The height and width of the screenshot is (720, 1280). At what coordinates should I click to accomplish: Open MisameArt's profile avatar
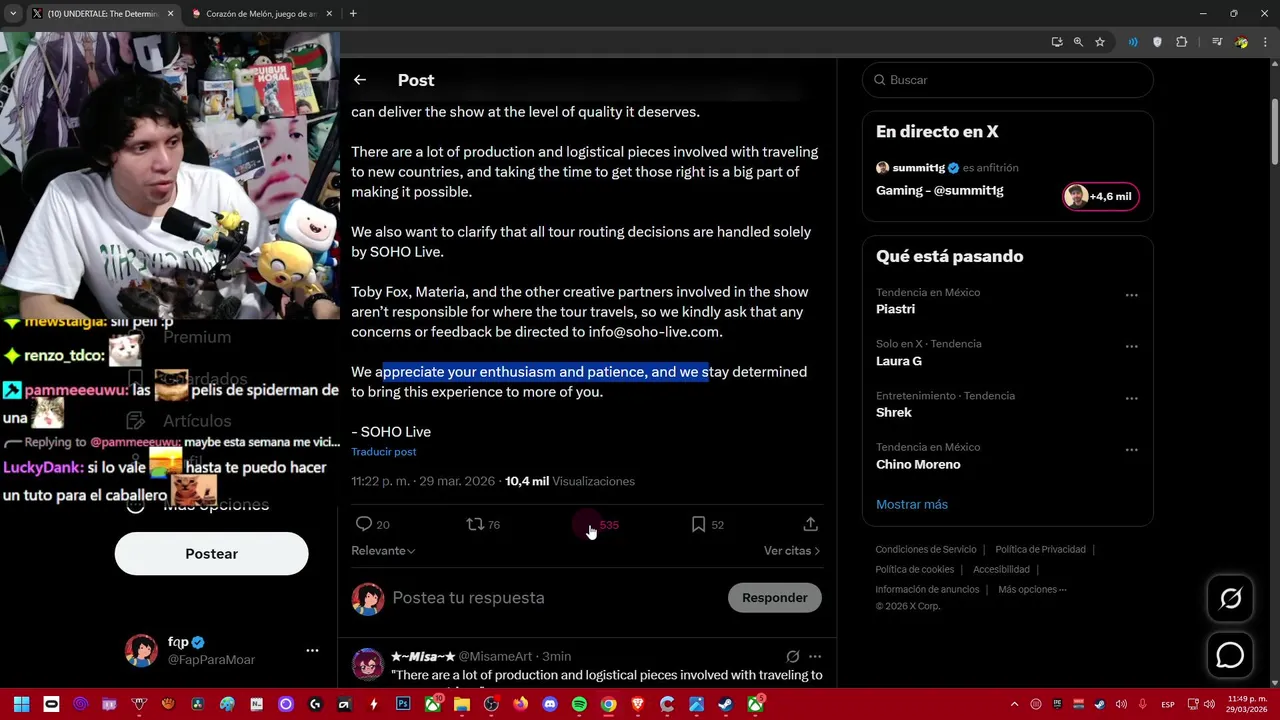[368, 664]
